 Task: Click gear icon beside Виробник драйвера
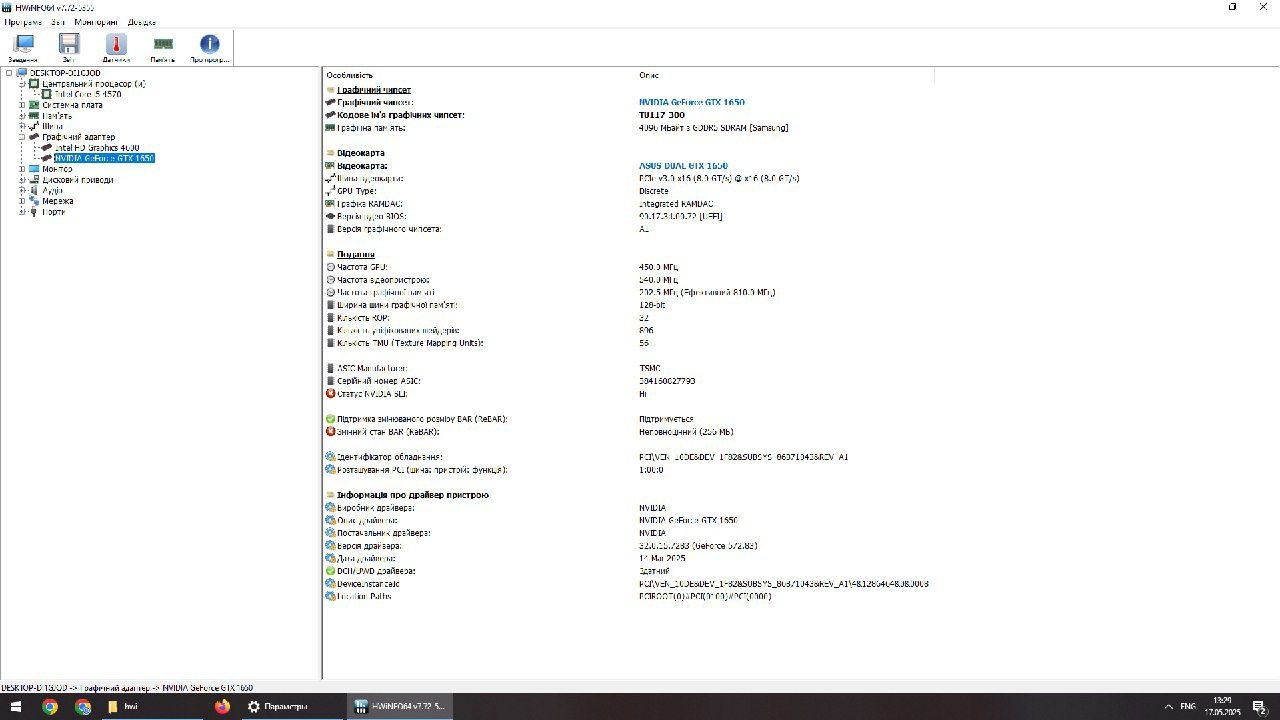pyautogui.click(x=331, y=508)
